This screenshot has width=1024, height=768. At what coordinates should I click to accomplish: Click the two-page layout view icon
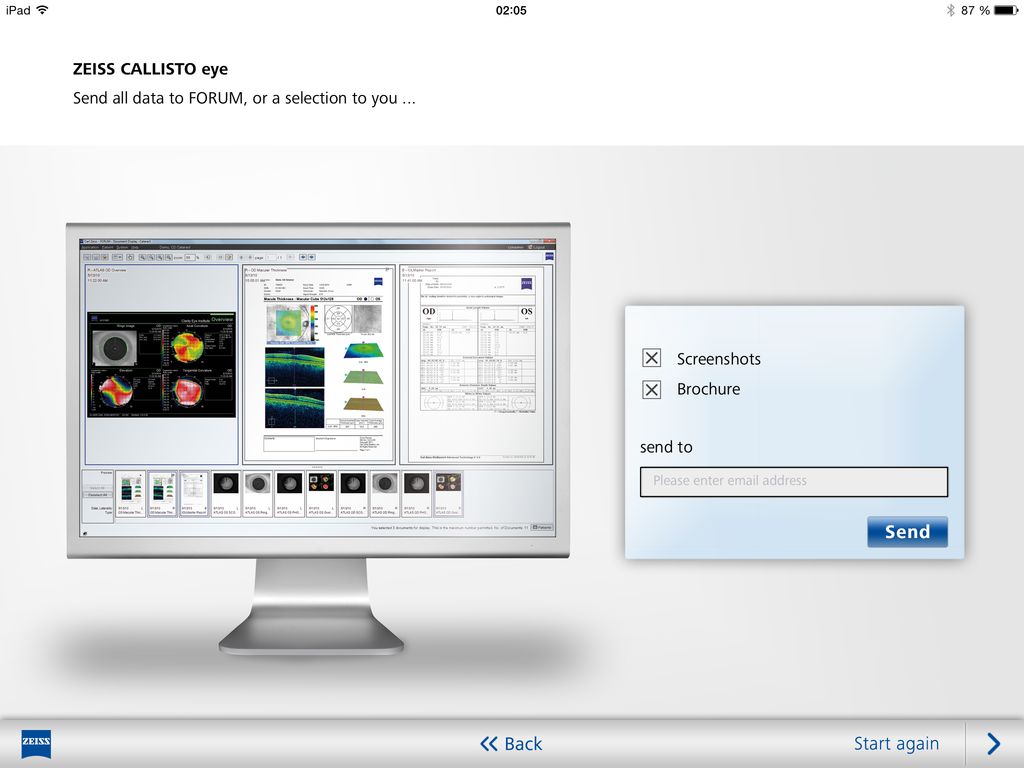(x=96, y=258)
